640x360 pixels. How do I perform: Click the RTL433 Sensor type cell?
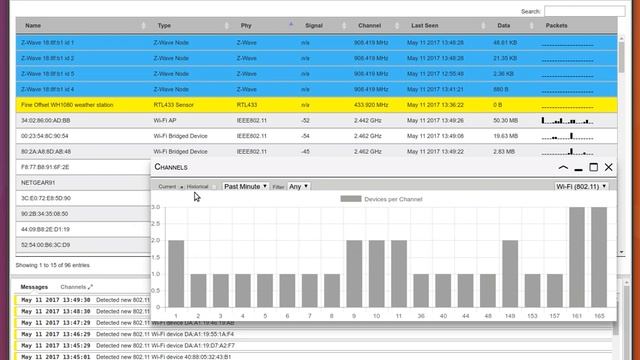coord(174,105)
